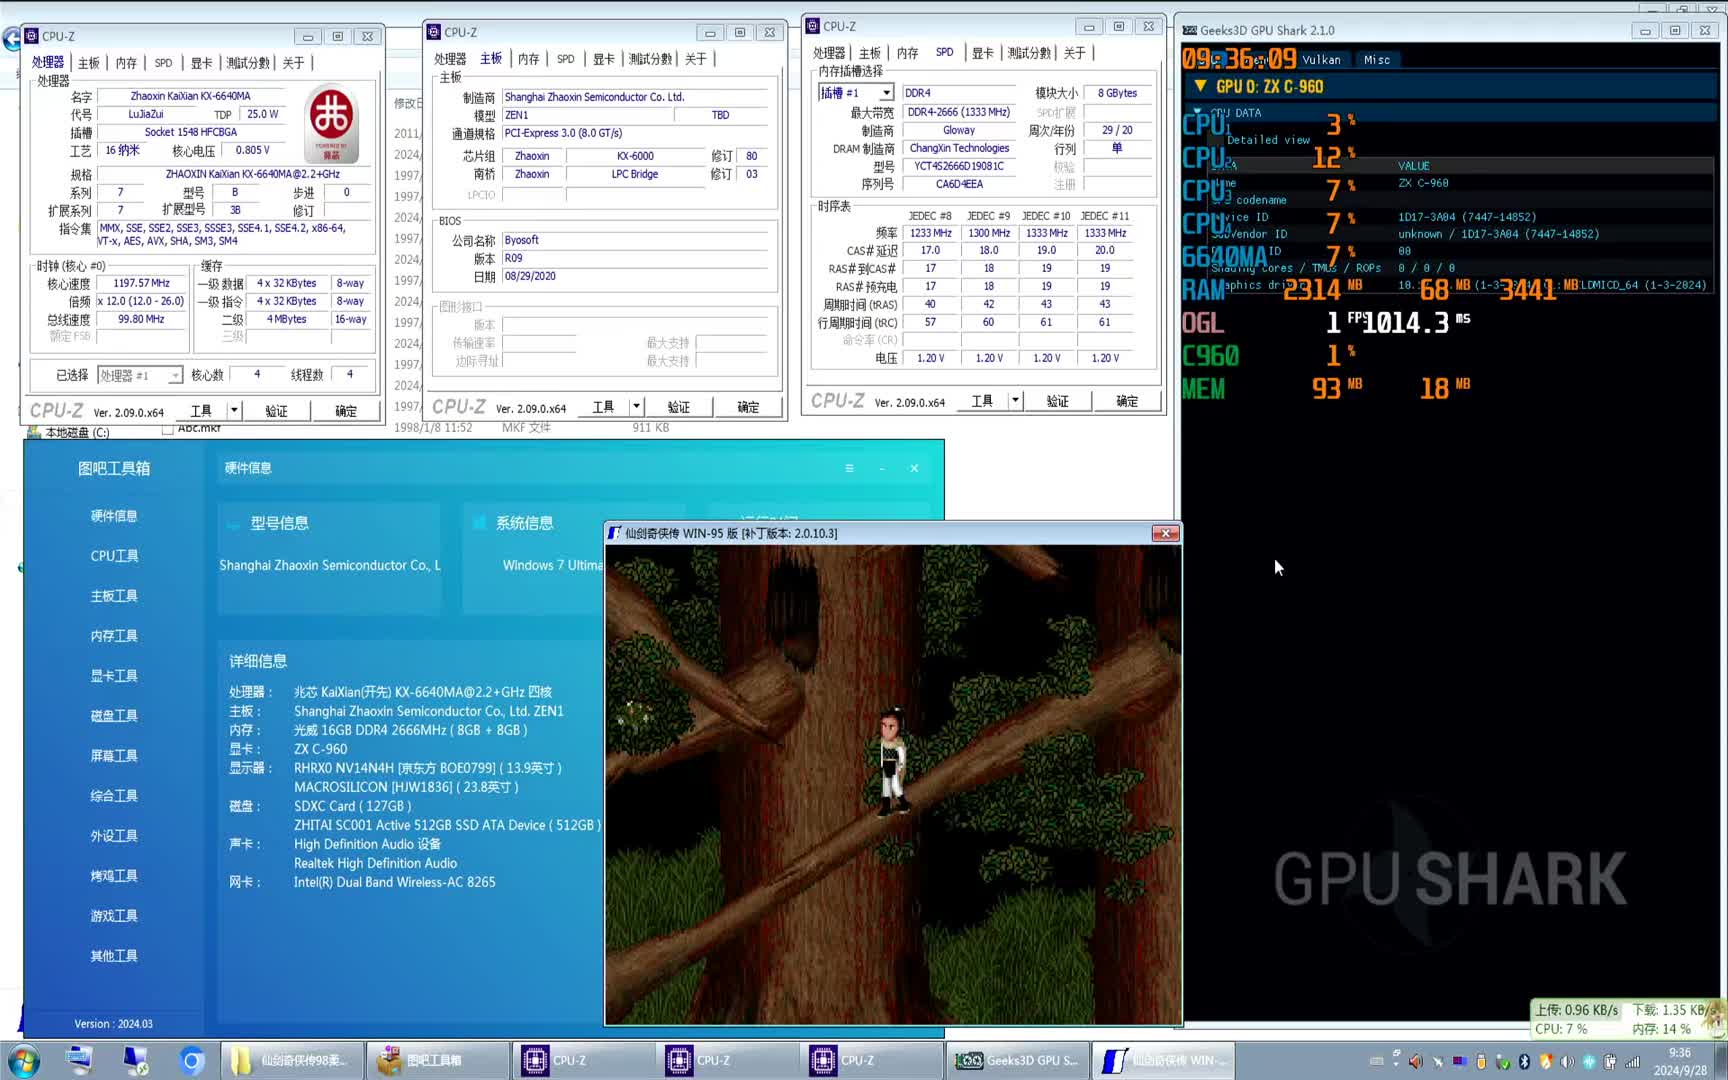Click 确定 in the processor CPU-Z window
The height and width of the screenshot is (1080, 1728).
tap(346, 411)
